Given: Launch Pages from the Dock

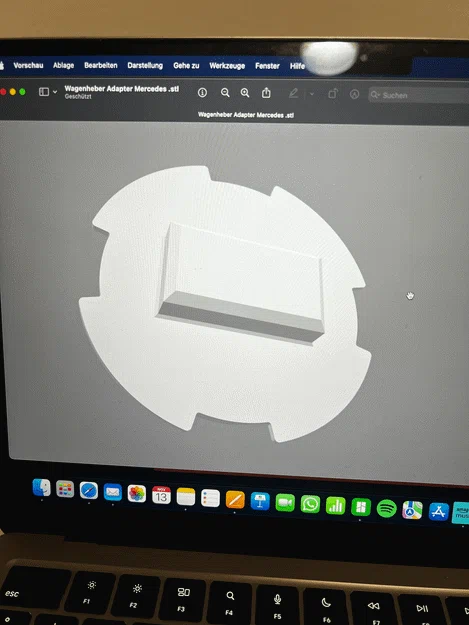Looking at the screenshot, I should click(235, 500).
